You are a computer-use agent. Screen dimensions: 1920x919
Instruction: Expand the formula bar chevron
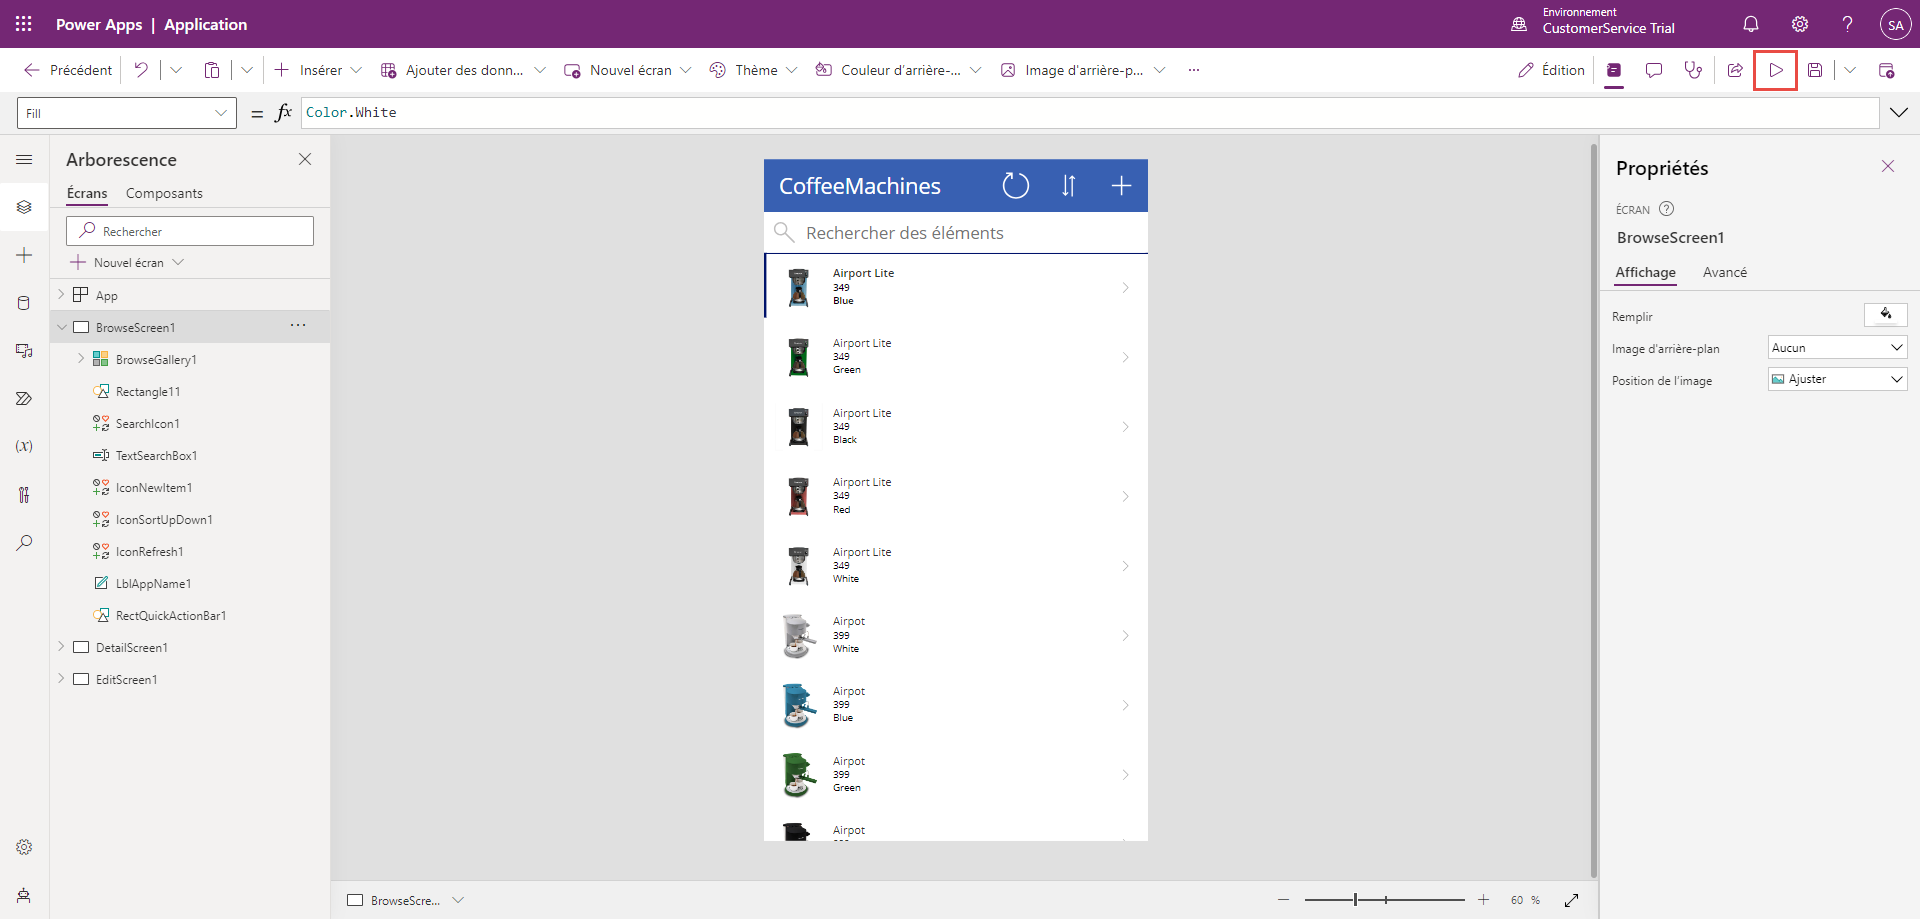[1898, 112]
